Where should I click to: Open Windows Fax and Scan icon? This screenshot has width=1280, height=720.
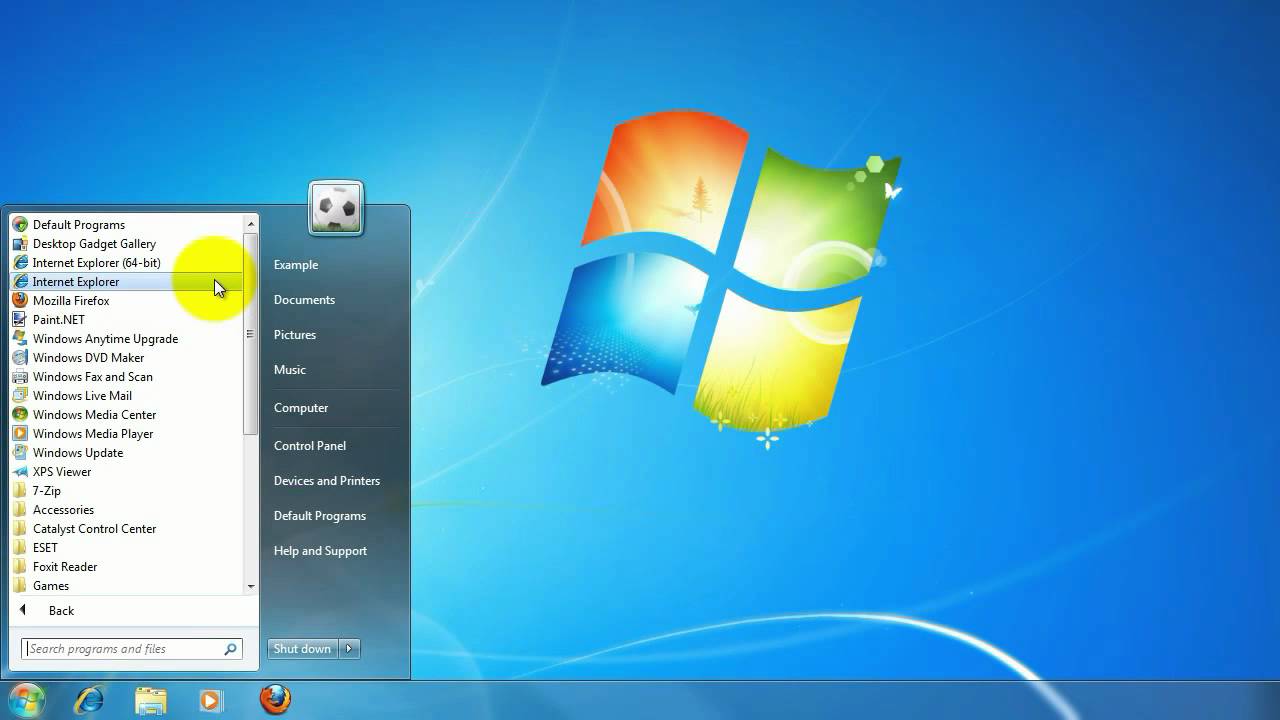coord(20,377)
